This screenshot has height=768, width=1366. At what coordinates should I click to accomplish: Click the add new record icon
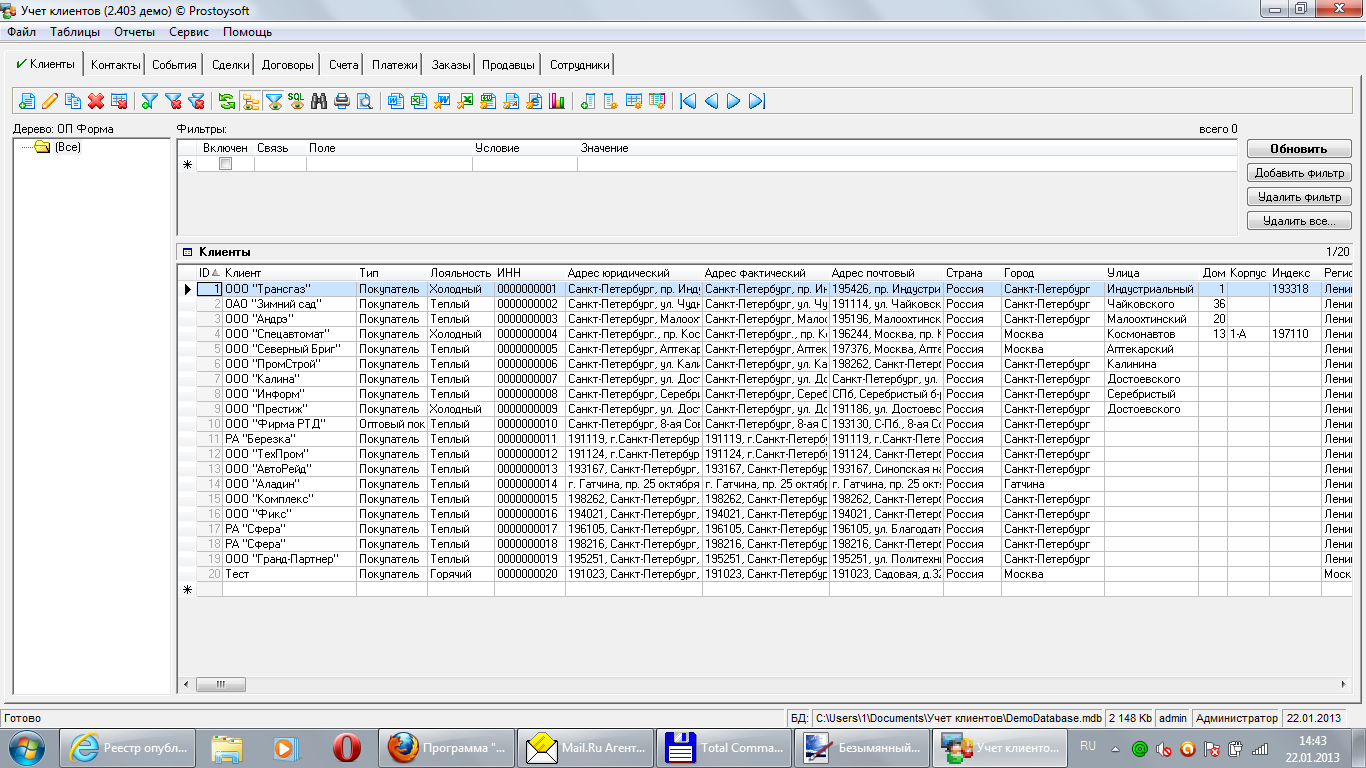pos(27,101)
